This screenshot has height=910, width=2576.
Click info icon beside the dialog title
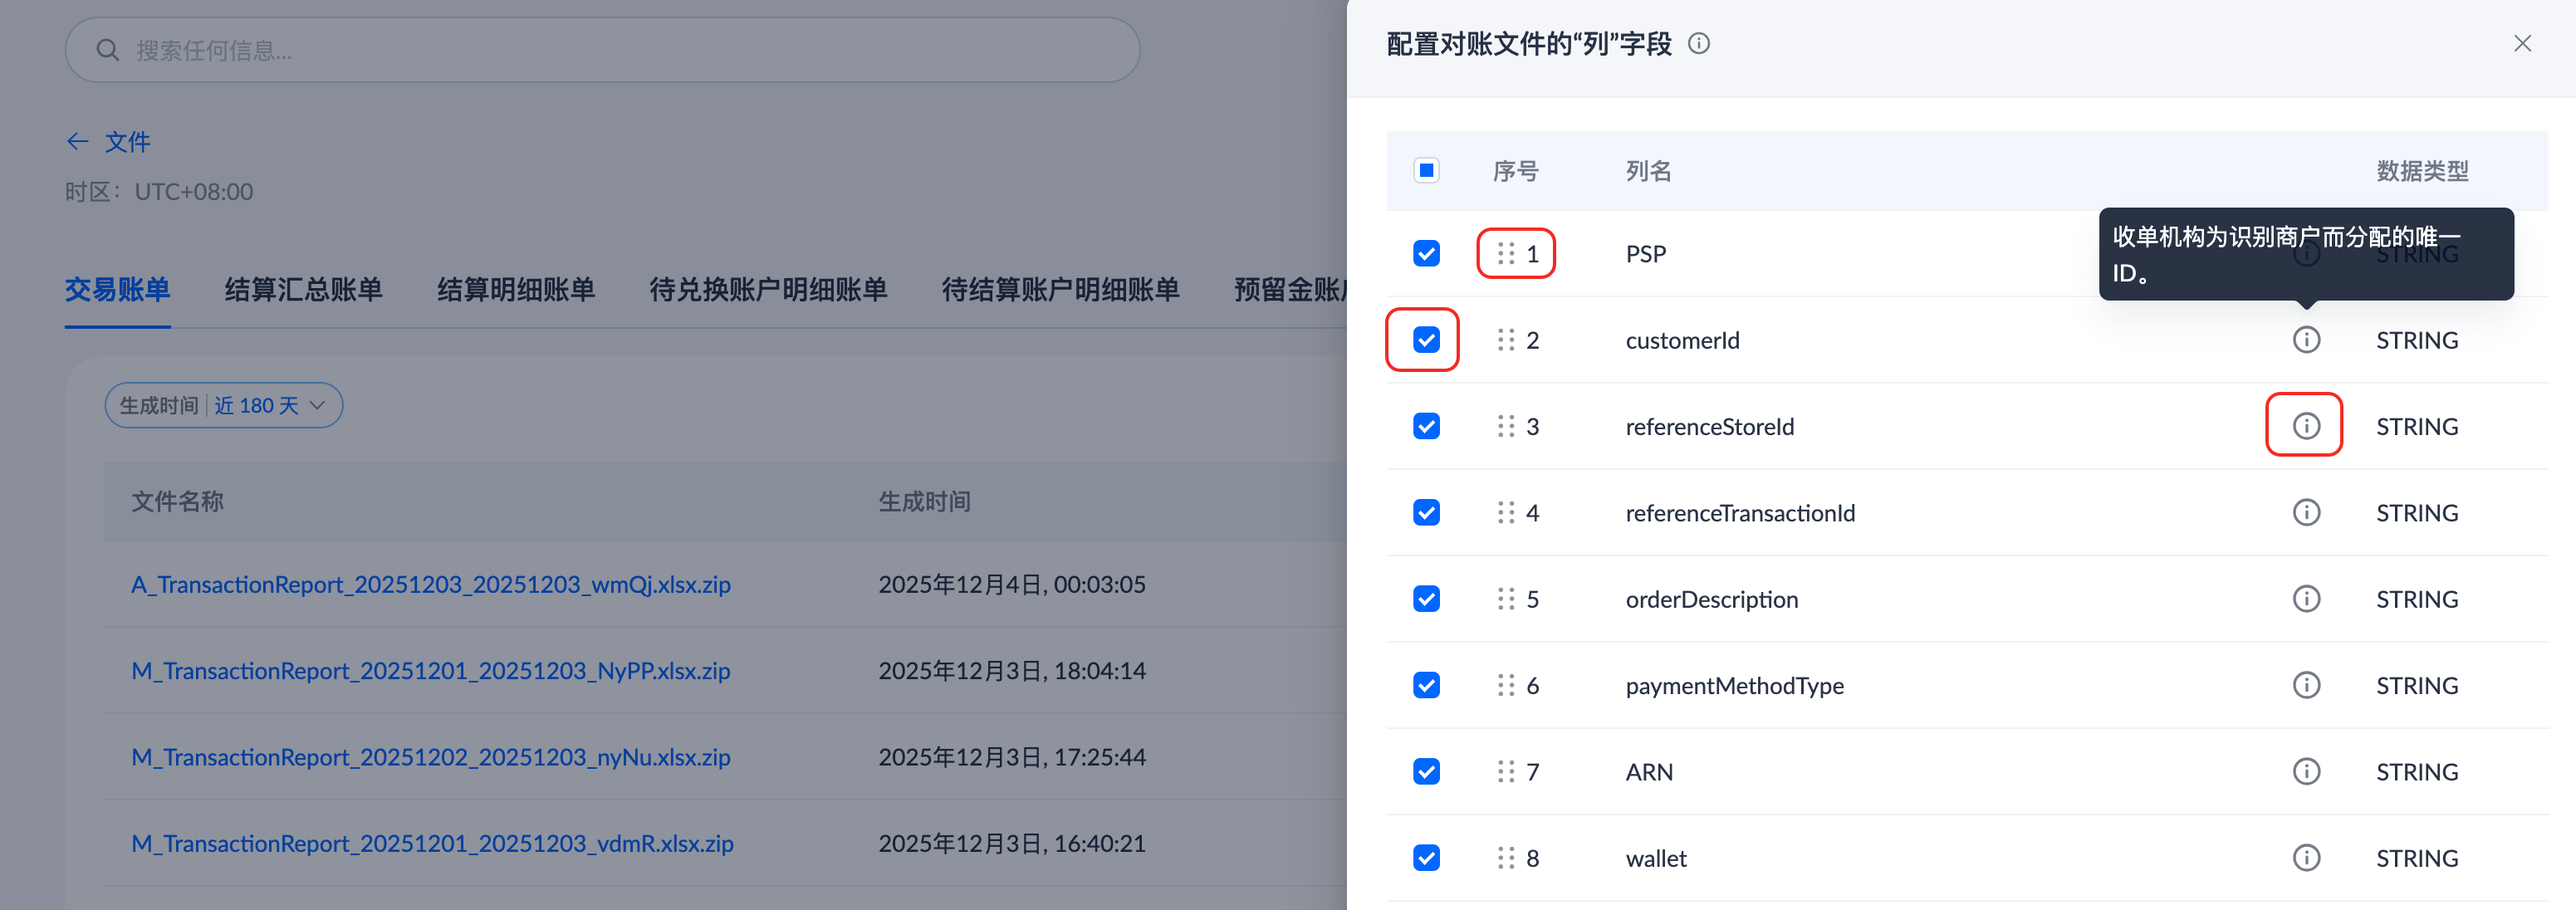click(1698, 44)
